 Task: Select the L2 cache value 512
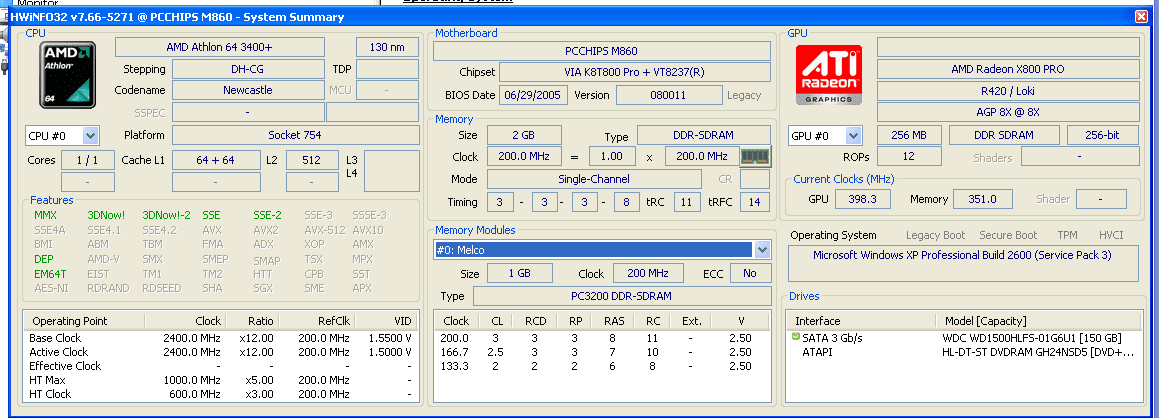pos(313,160)
